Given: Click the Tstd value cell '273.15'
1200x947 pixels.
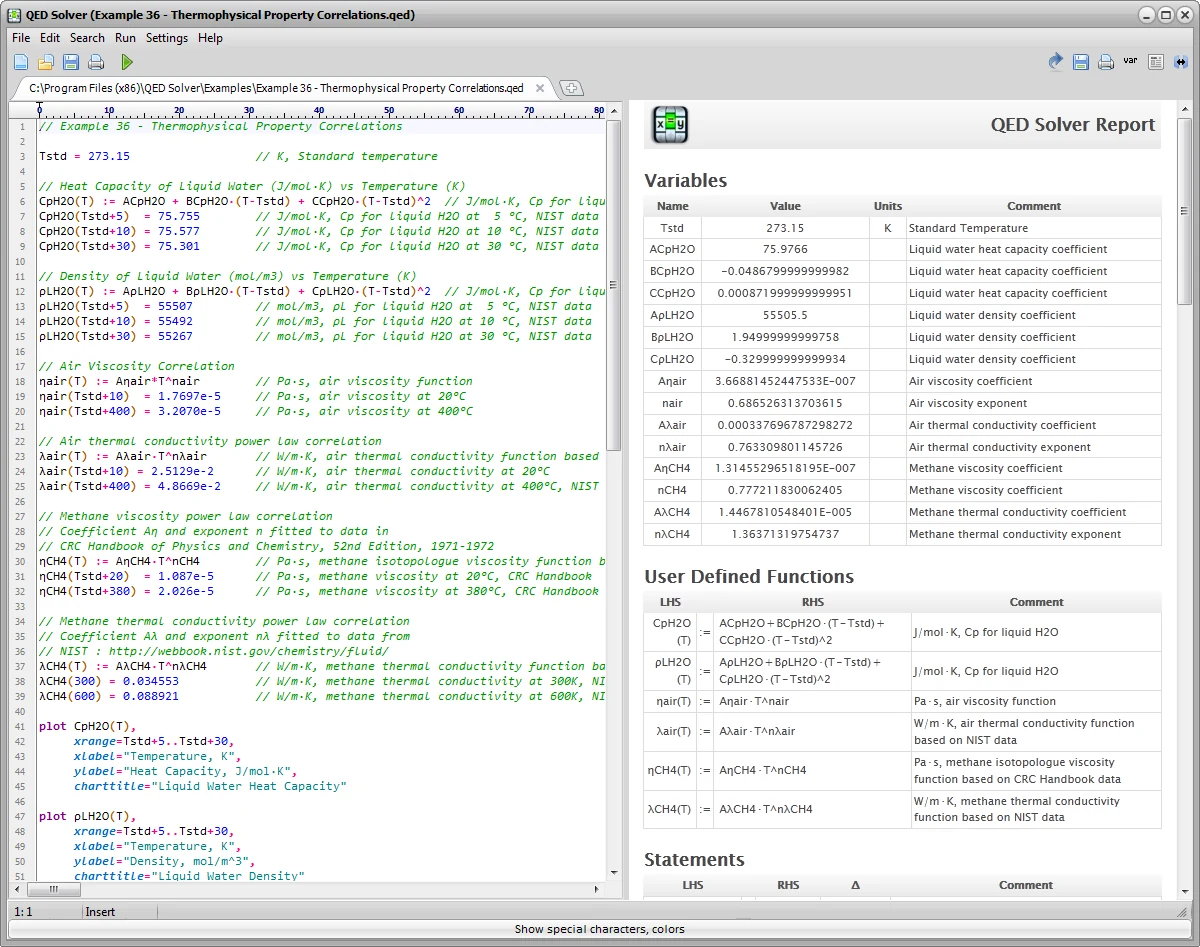Looking at the screenshot, I should (x=785, y=228).
